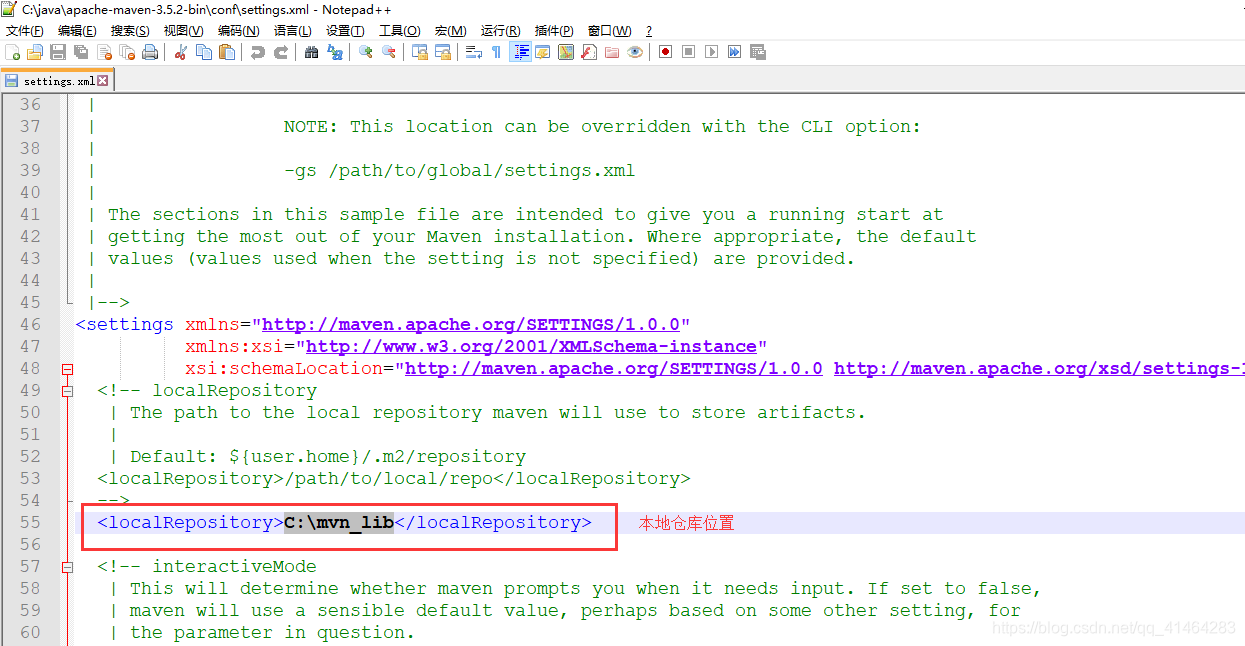Collapse the localRepository comment fold at line 49
This screenshot has height=646, width=1245.
68,391
